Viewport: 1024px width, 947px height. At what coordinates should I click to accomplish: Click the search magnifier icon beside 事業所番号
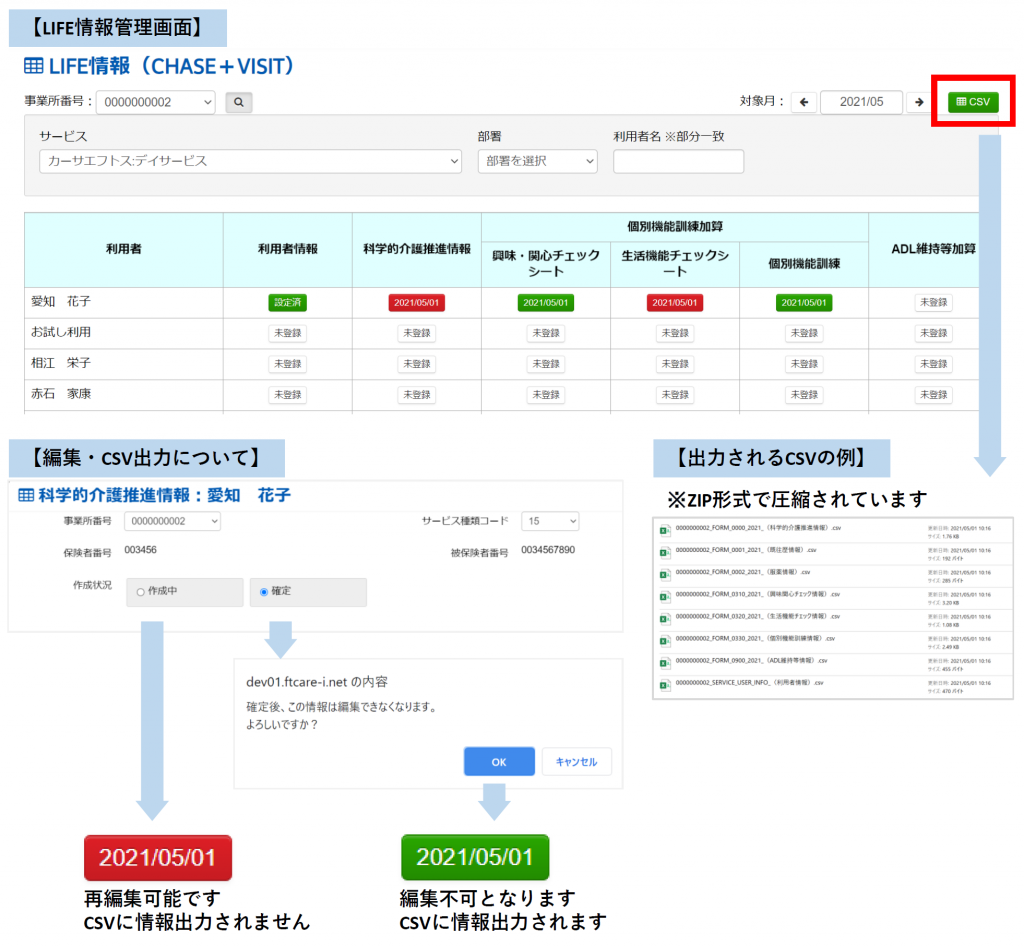point(239,102)
